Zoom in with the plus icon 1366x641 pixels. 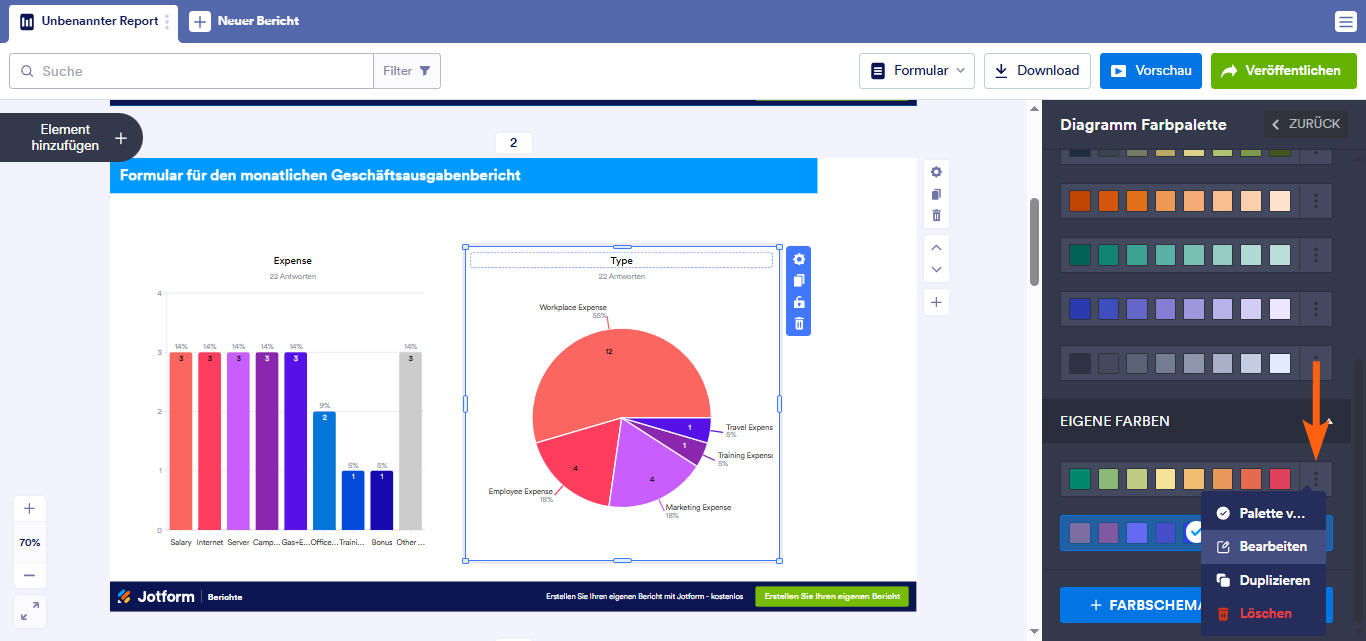pyautogui.click(x=29, y=508)
